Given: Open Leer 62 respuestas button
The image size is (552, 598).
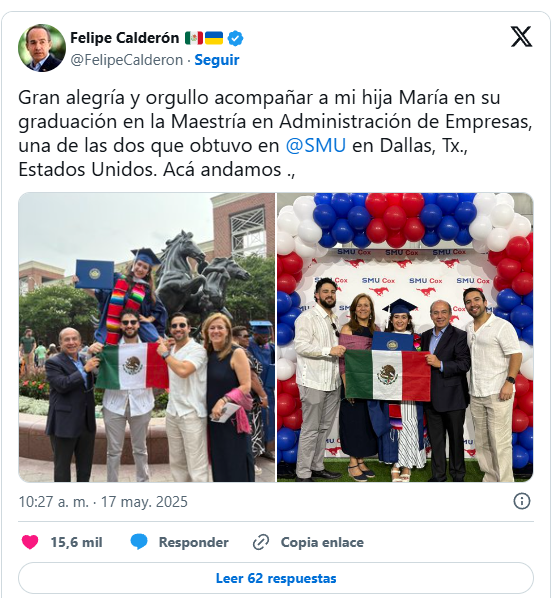Looking at the screenshot, I should (276, 578).
